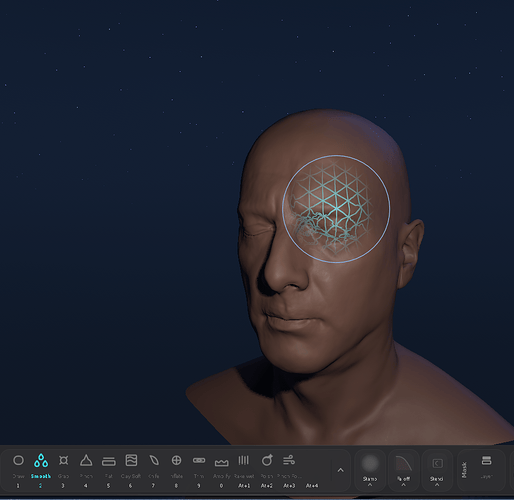
Task: Select the Flat brush tool
Action: [x=109, y=461]
